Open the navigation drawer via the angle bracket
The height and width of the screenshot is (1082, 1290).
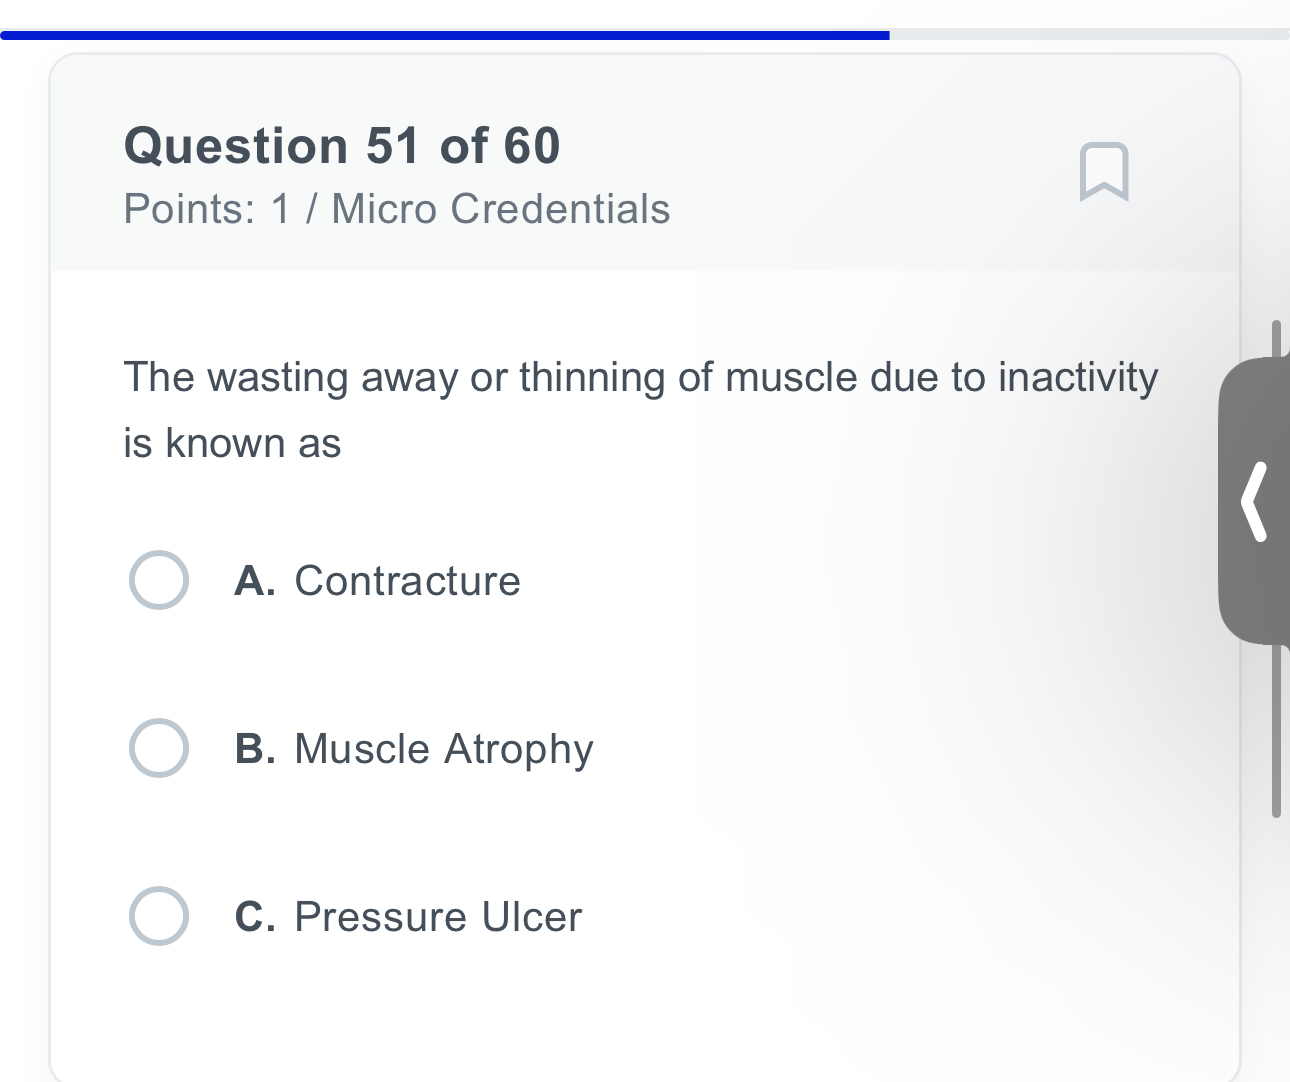pyautogui.click(x=1255, y=500)
